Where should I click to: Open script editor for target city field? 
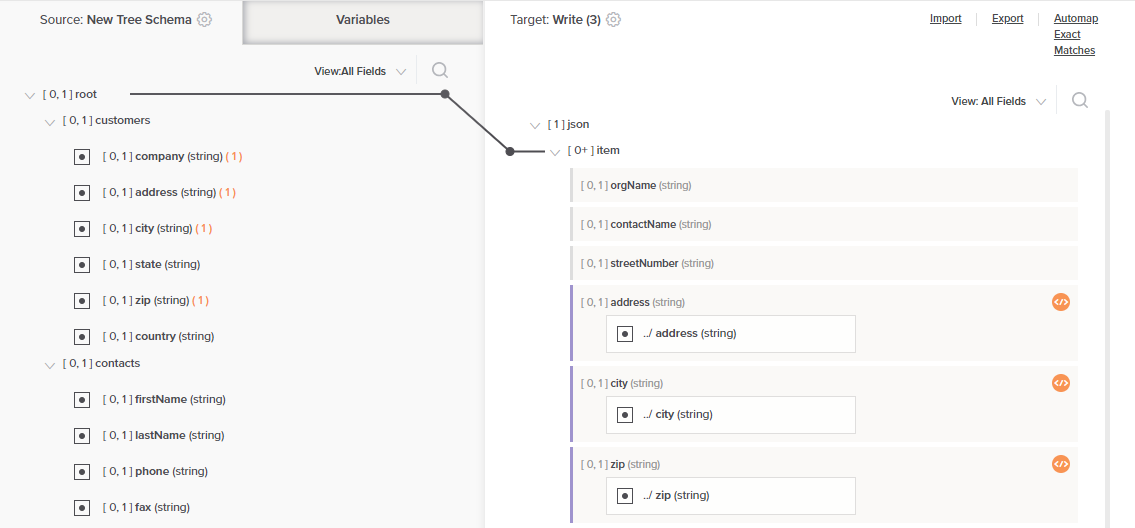tap(1060, 383)
